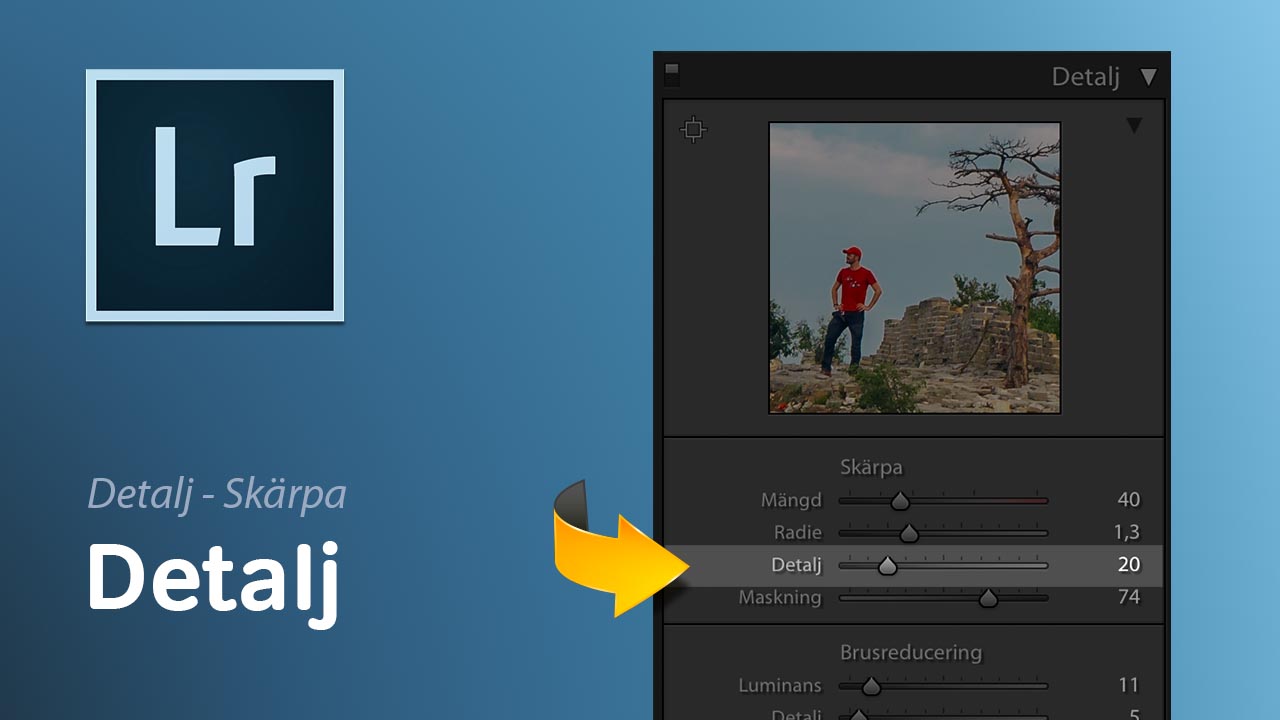
Task: Click the Skärpa section heading
Action: (x=871, y=467)
